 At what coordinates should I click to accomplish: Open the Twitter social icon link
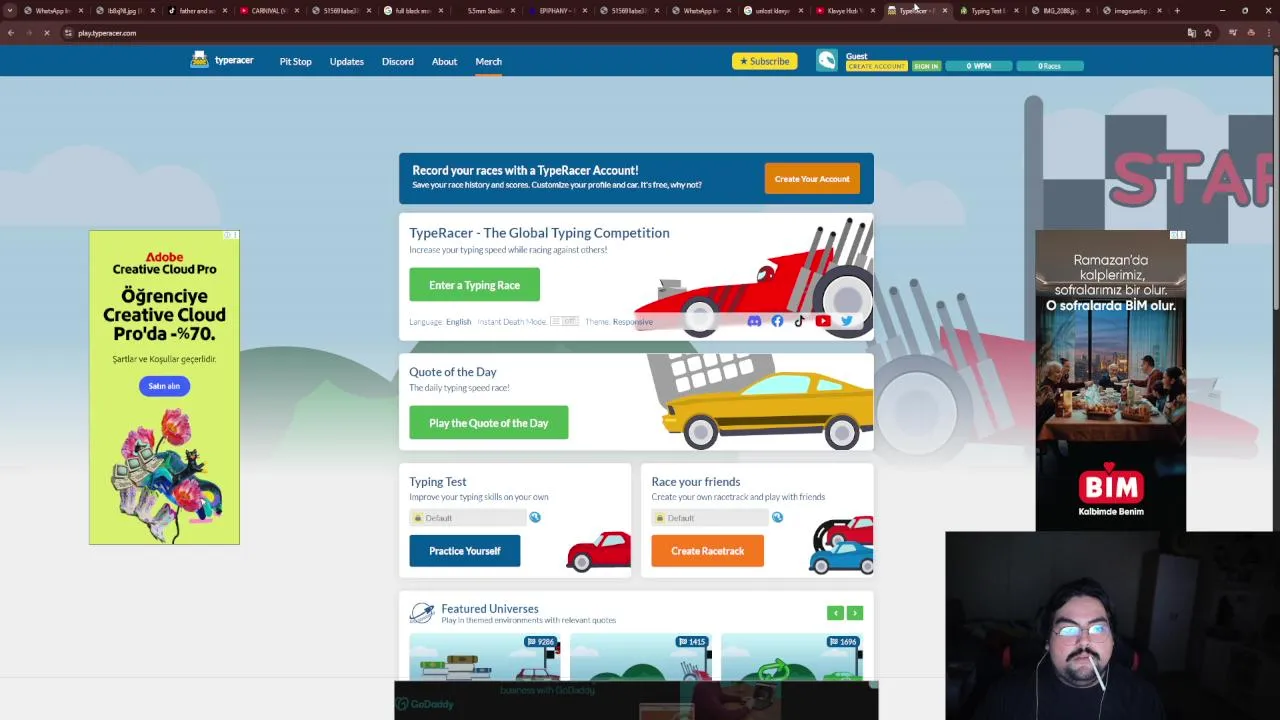pyautogui.click(x=847, y=321)
